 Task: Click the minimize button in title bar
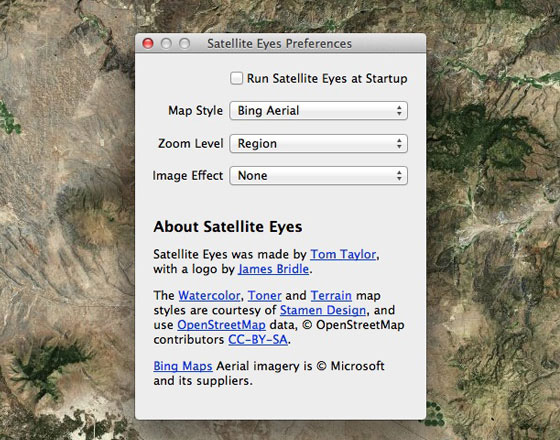point(166,44)
